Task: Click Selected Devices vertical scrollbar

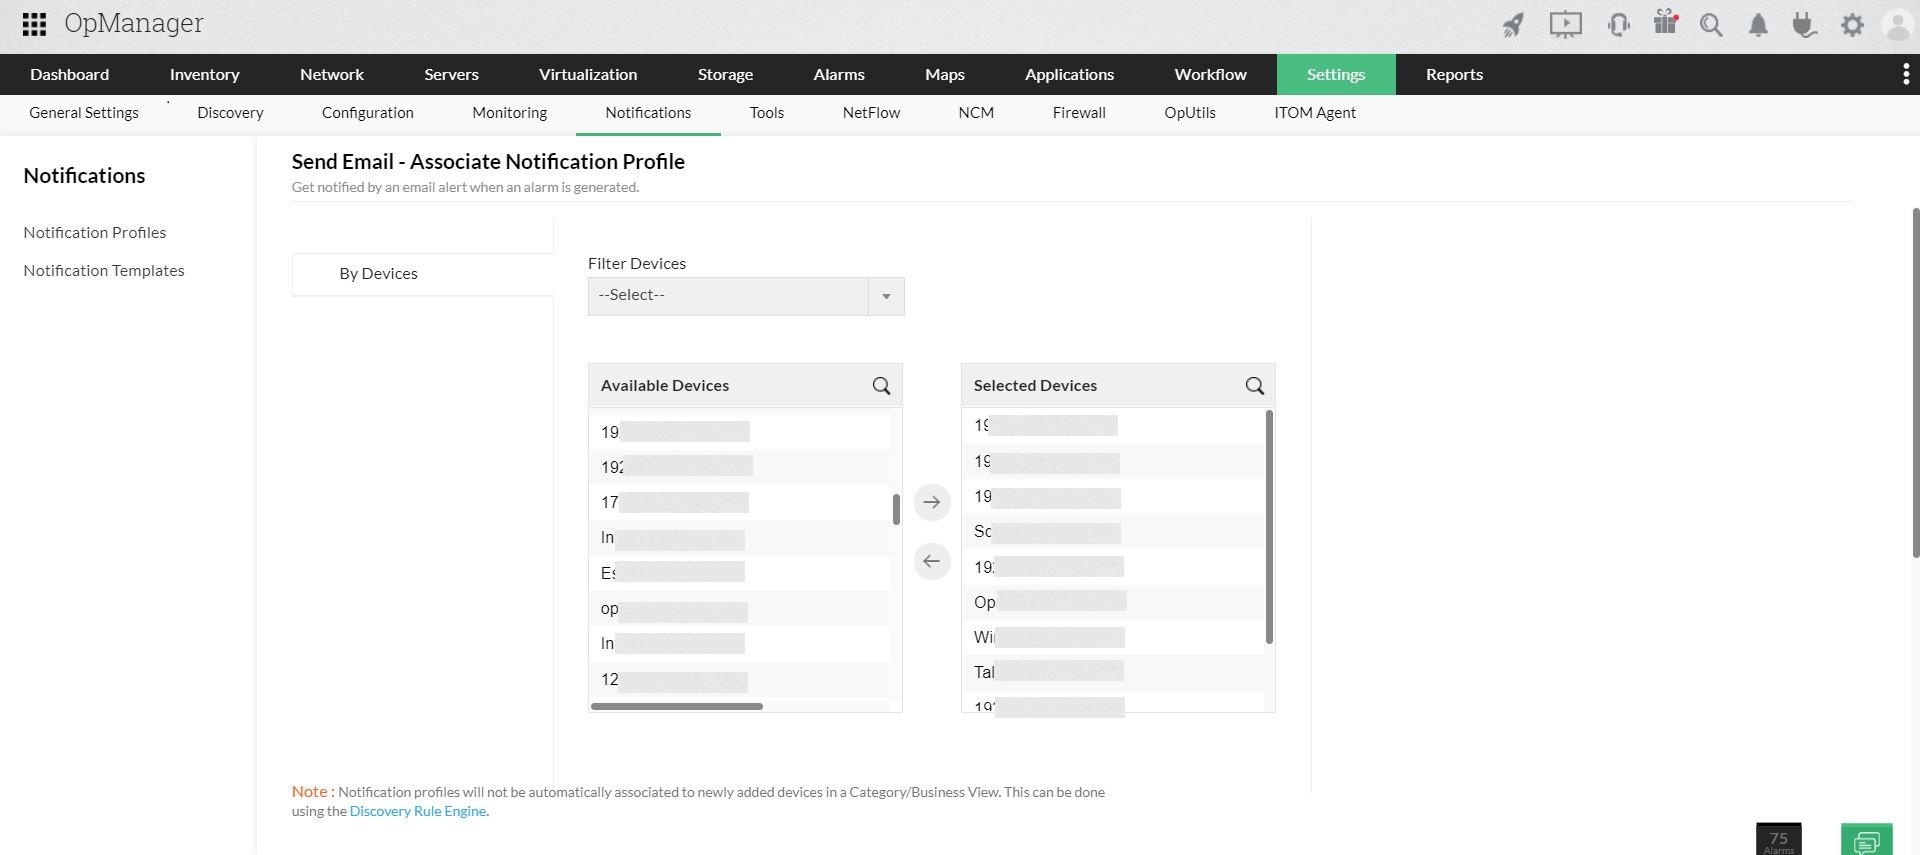Action: (1269, 526)
